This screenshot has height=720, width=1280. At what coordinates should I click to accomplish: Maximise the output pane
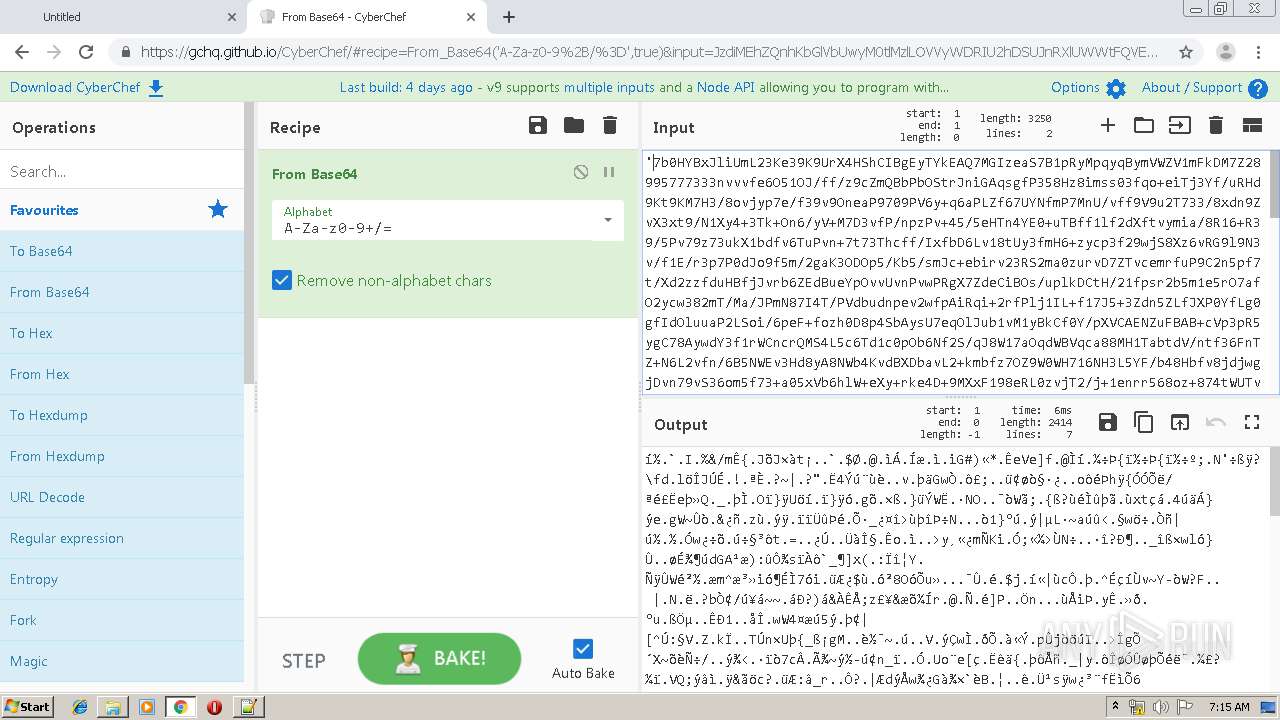click(x=1252, y=422)
